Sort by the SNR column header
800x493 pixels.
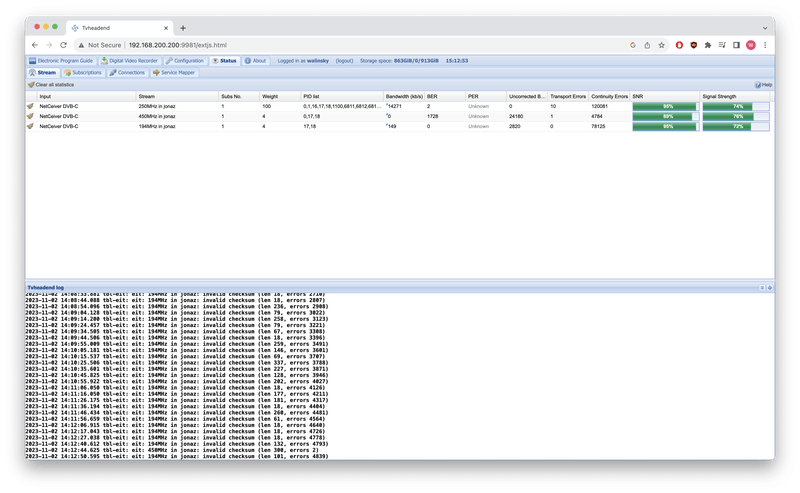point(665,96)
